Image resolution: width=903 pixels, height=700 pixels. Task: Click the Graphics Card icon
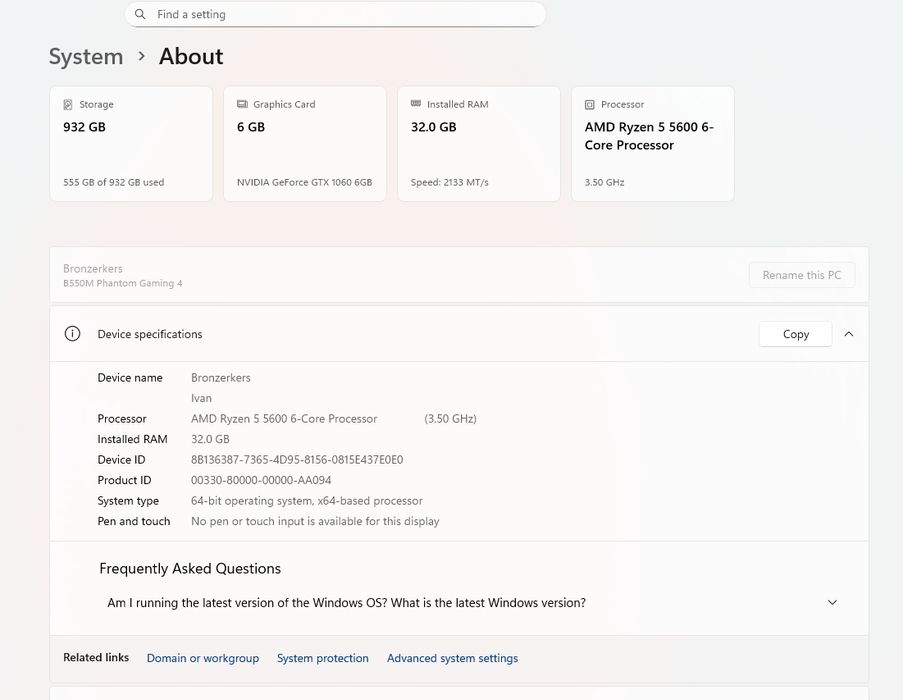[242, 104]
